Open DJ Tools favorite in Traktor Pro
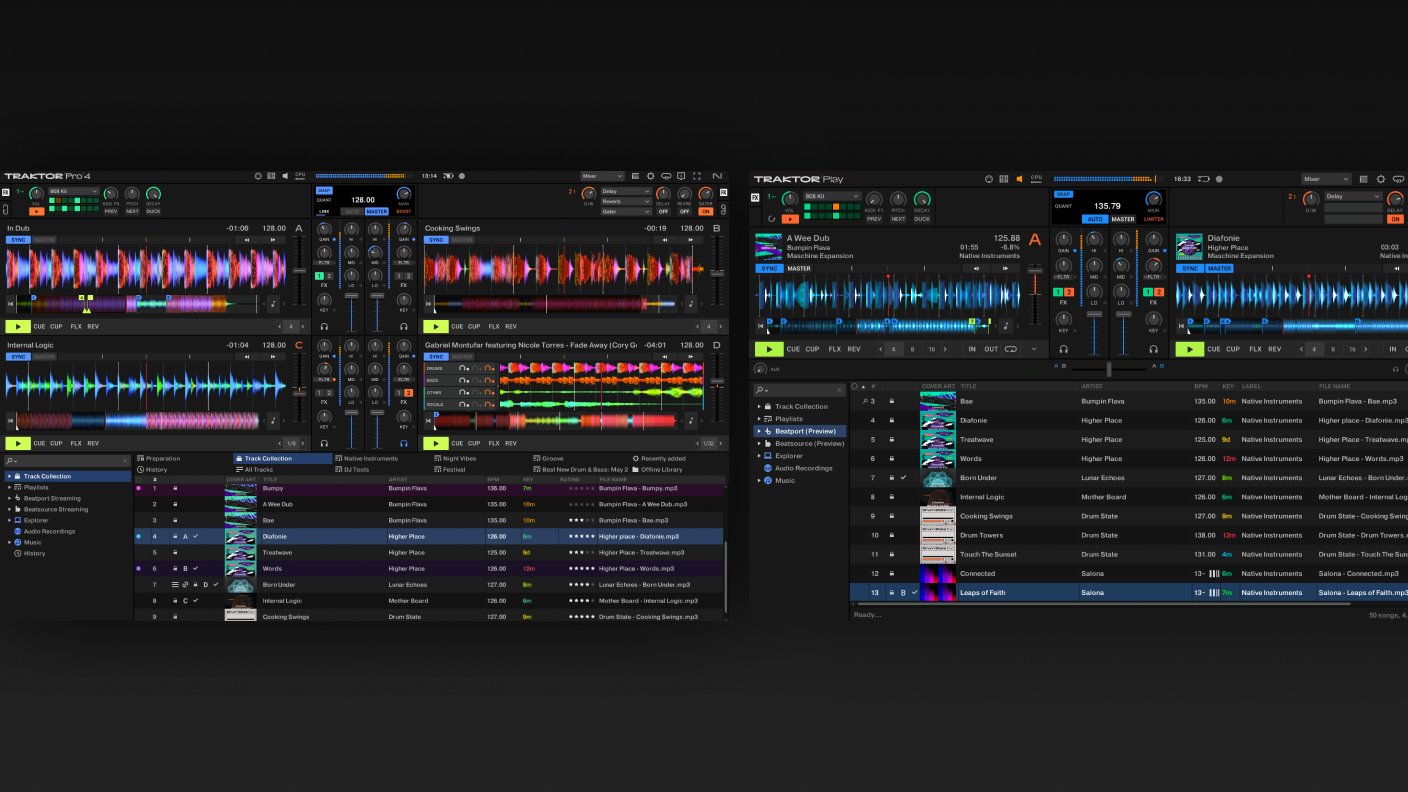Image resolution: width=1408 pixels, height=792 pixels. (x=352, y=469)
